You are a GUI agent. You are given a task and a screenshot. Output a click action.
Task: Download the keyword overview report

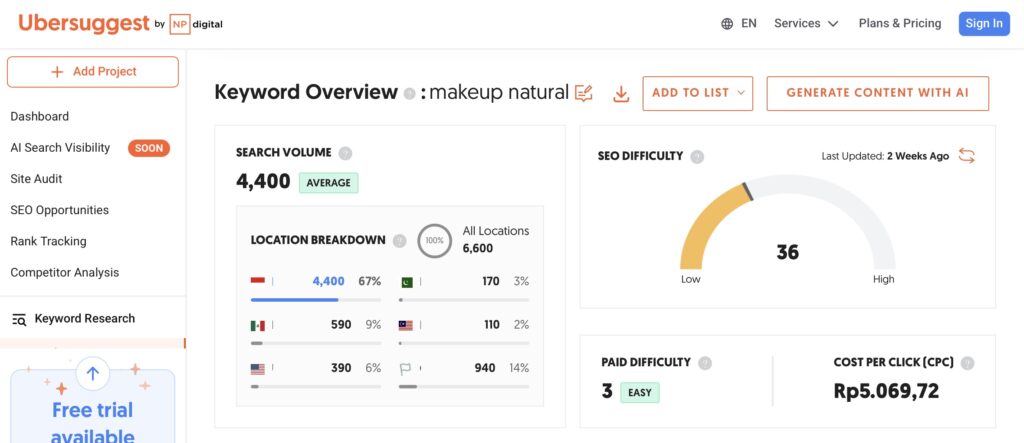(621, 94)
